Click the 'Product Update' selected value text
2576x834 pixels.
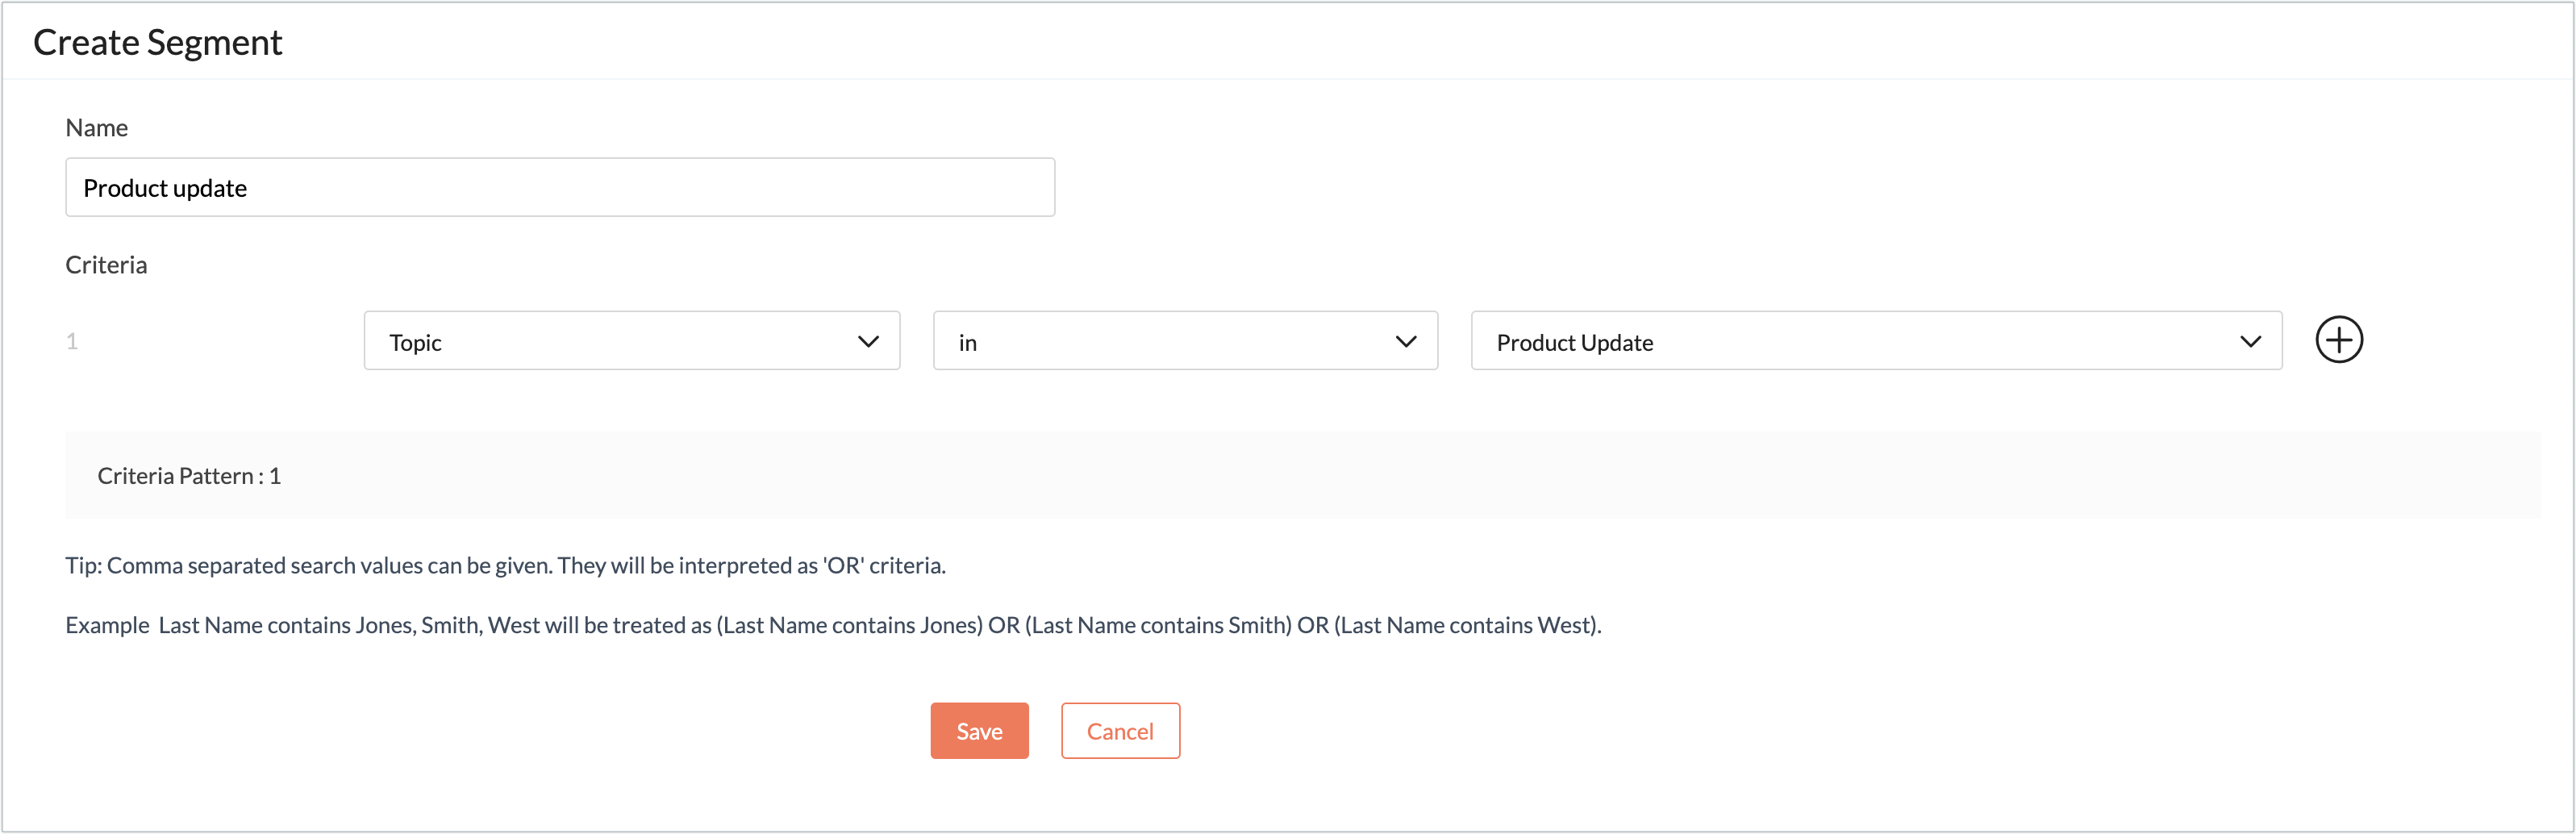pos(1574,343)
